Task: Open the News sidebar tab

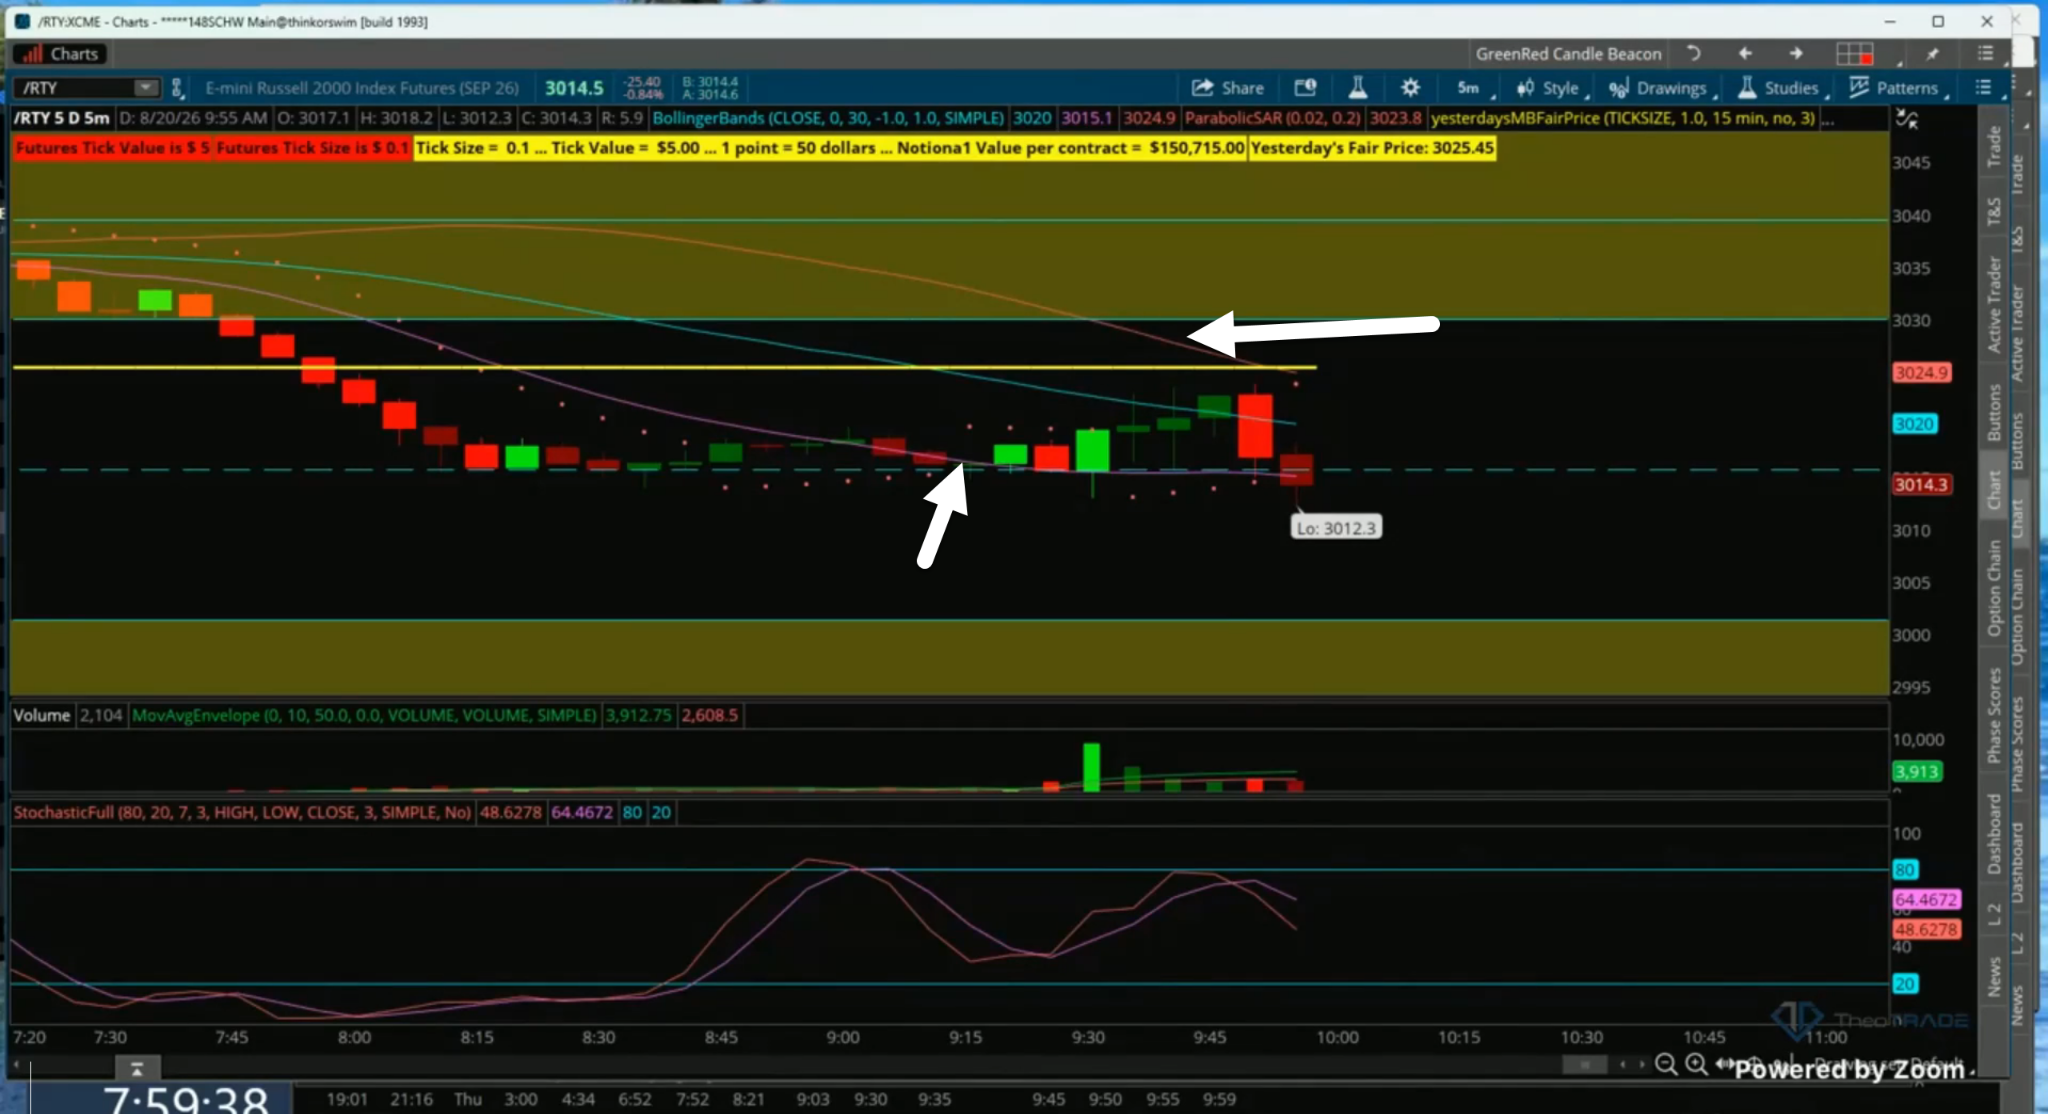Action: click(x=1994, y=977)
